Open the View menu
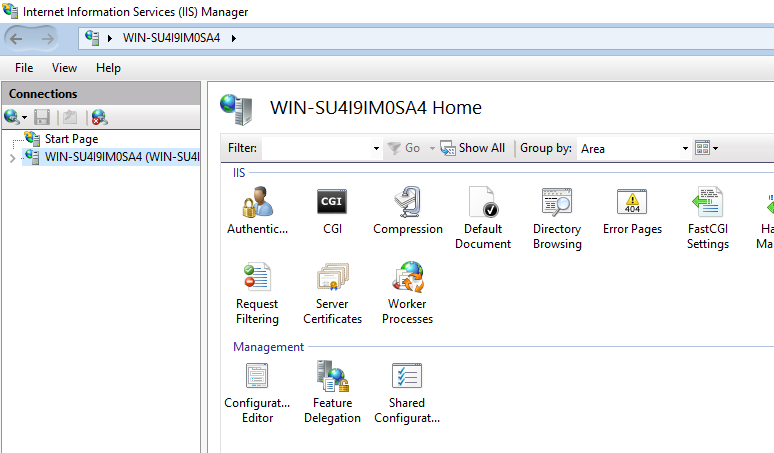This screenshot has width=774, height=453. (65, 68)
